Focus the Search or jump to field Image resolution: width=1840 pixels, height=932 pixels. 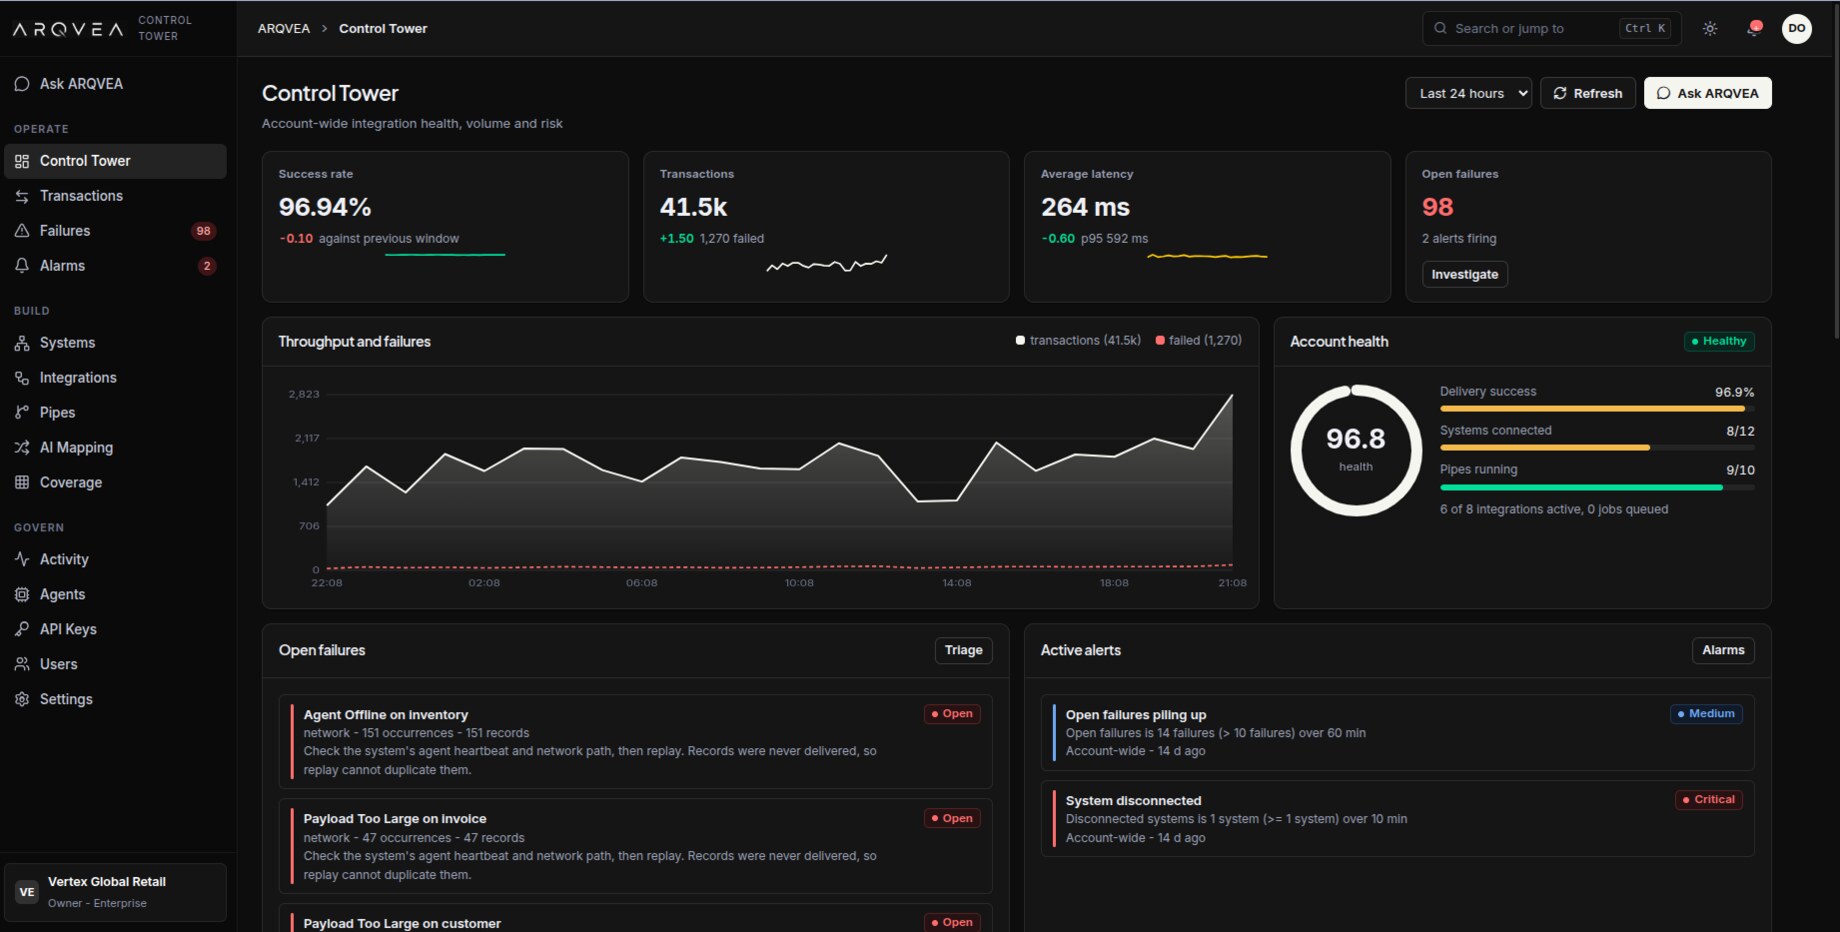point(1551,29)
